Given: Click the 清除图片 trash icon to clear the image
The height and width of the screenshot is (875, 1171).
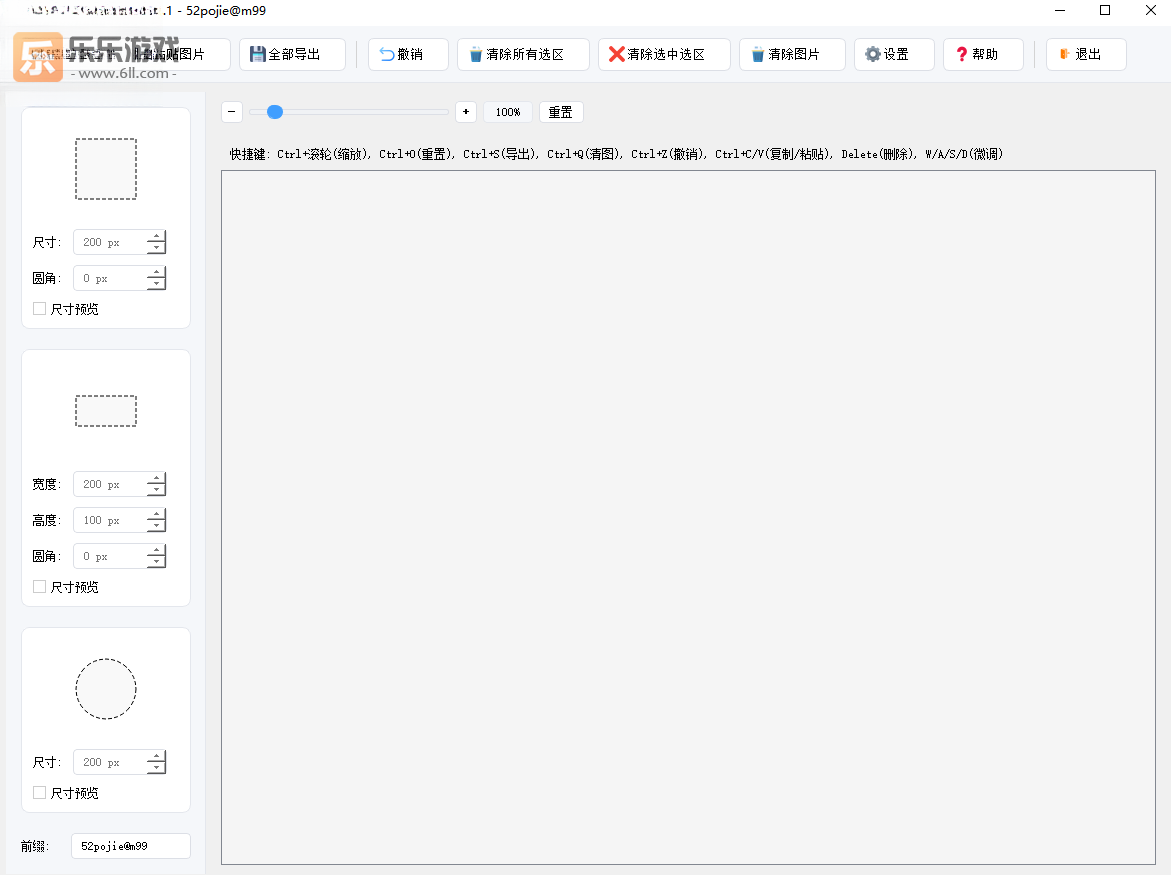Looking at the screenshot, I should click(x=758, y=55).
